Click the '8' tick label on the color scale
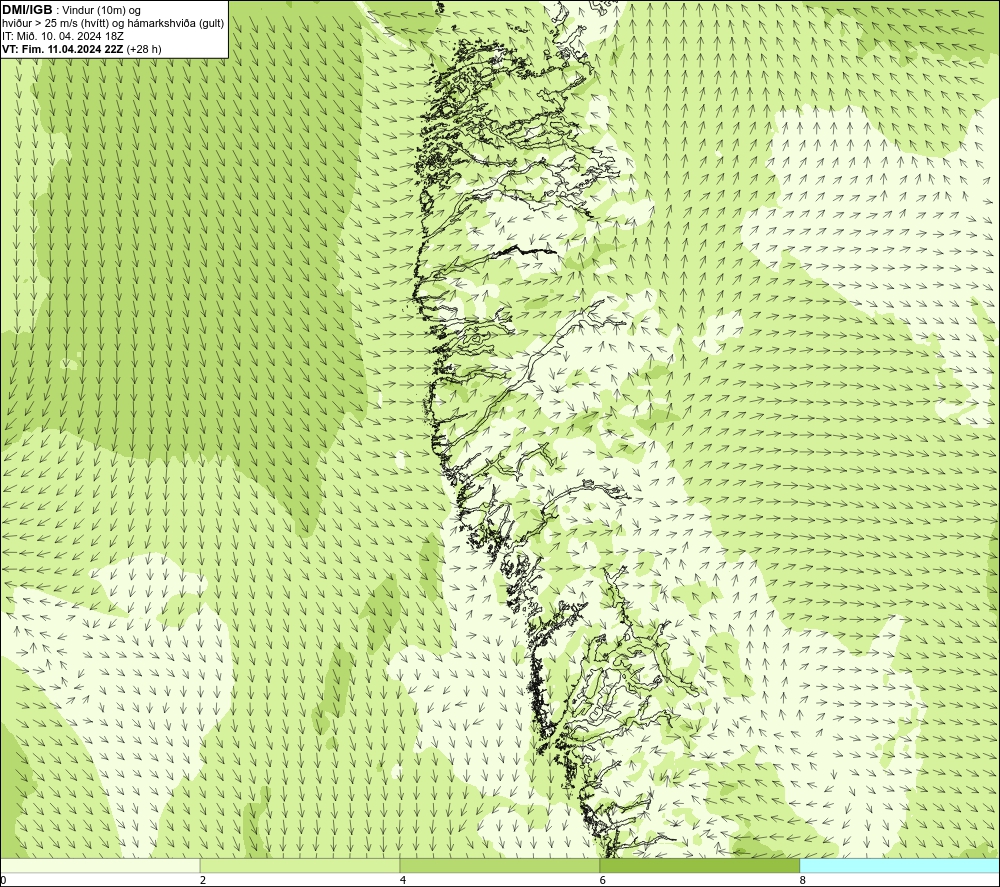1000x887 pixels. point(803,881)
